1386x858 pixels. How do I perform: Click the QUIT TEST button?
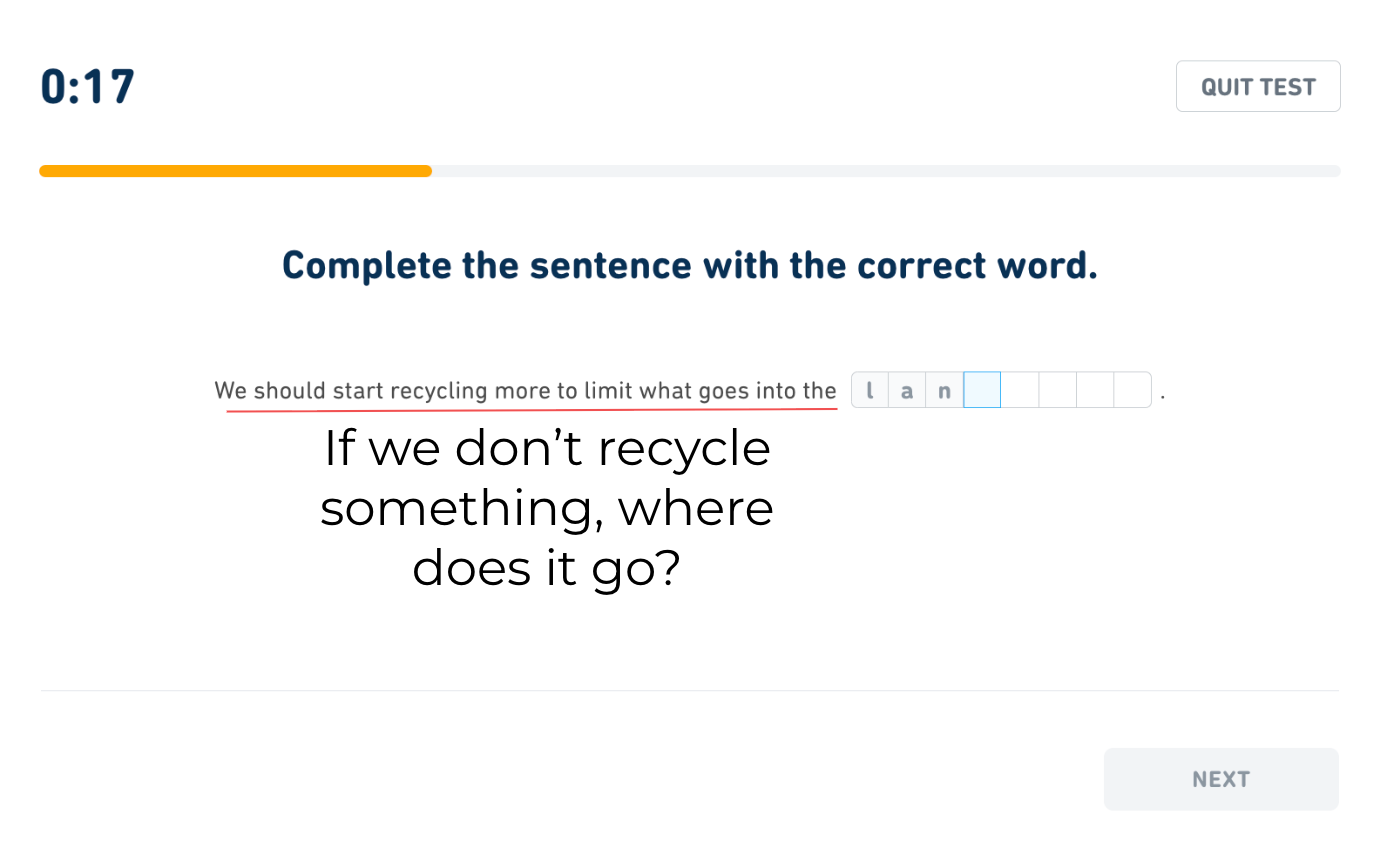coord(1257,87)
